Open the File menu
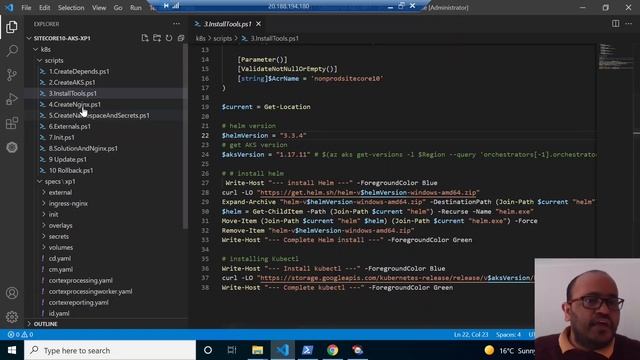The height and width of the screenshot is (360, 640). pyautogui.click(x=26, y=8)
